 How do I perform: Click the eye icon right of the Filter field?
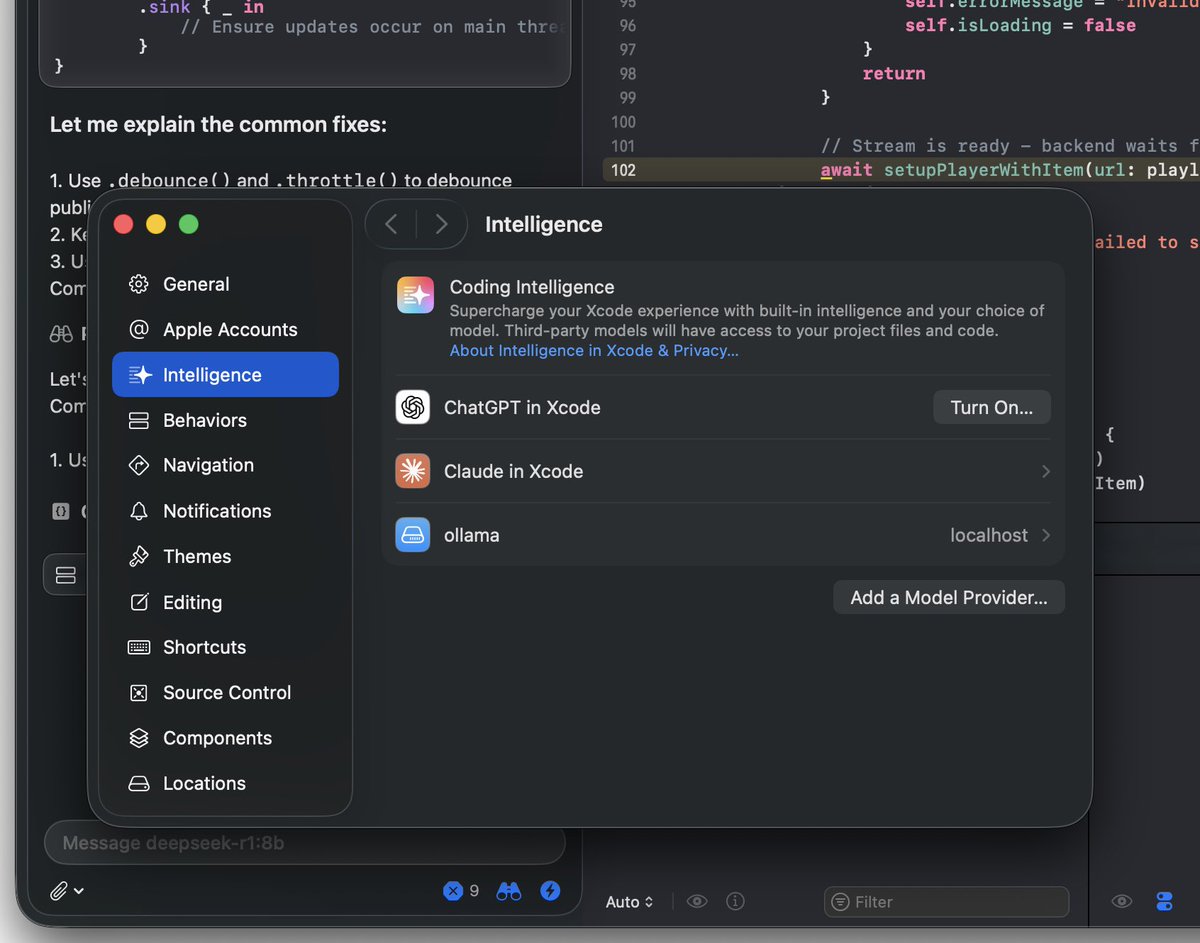1122,901
